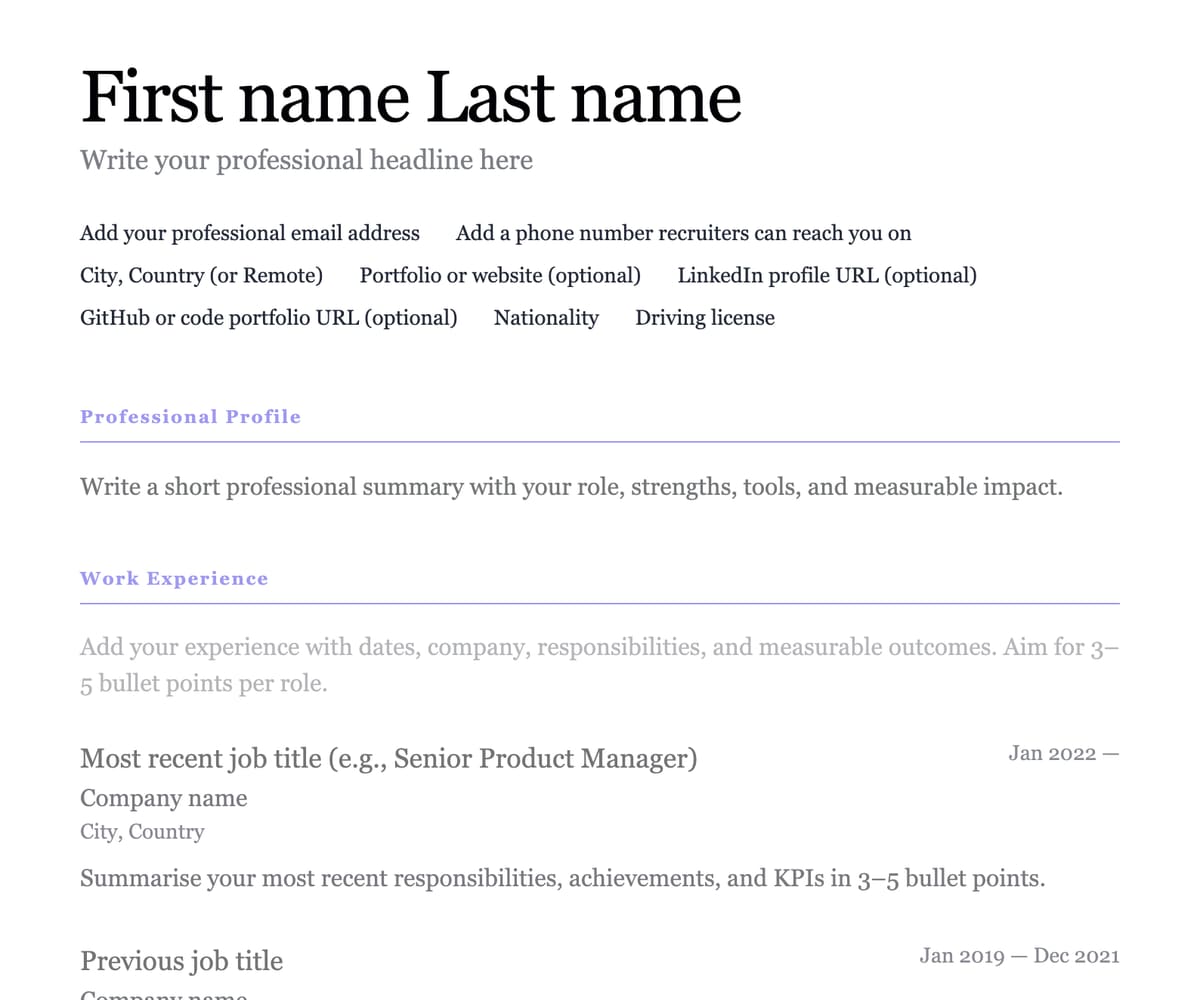
Task: Edit the professional headline placeholder
Action: (306, 160)
